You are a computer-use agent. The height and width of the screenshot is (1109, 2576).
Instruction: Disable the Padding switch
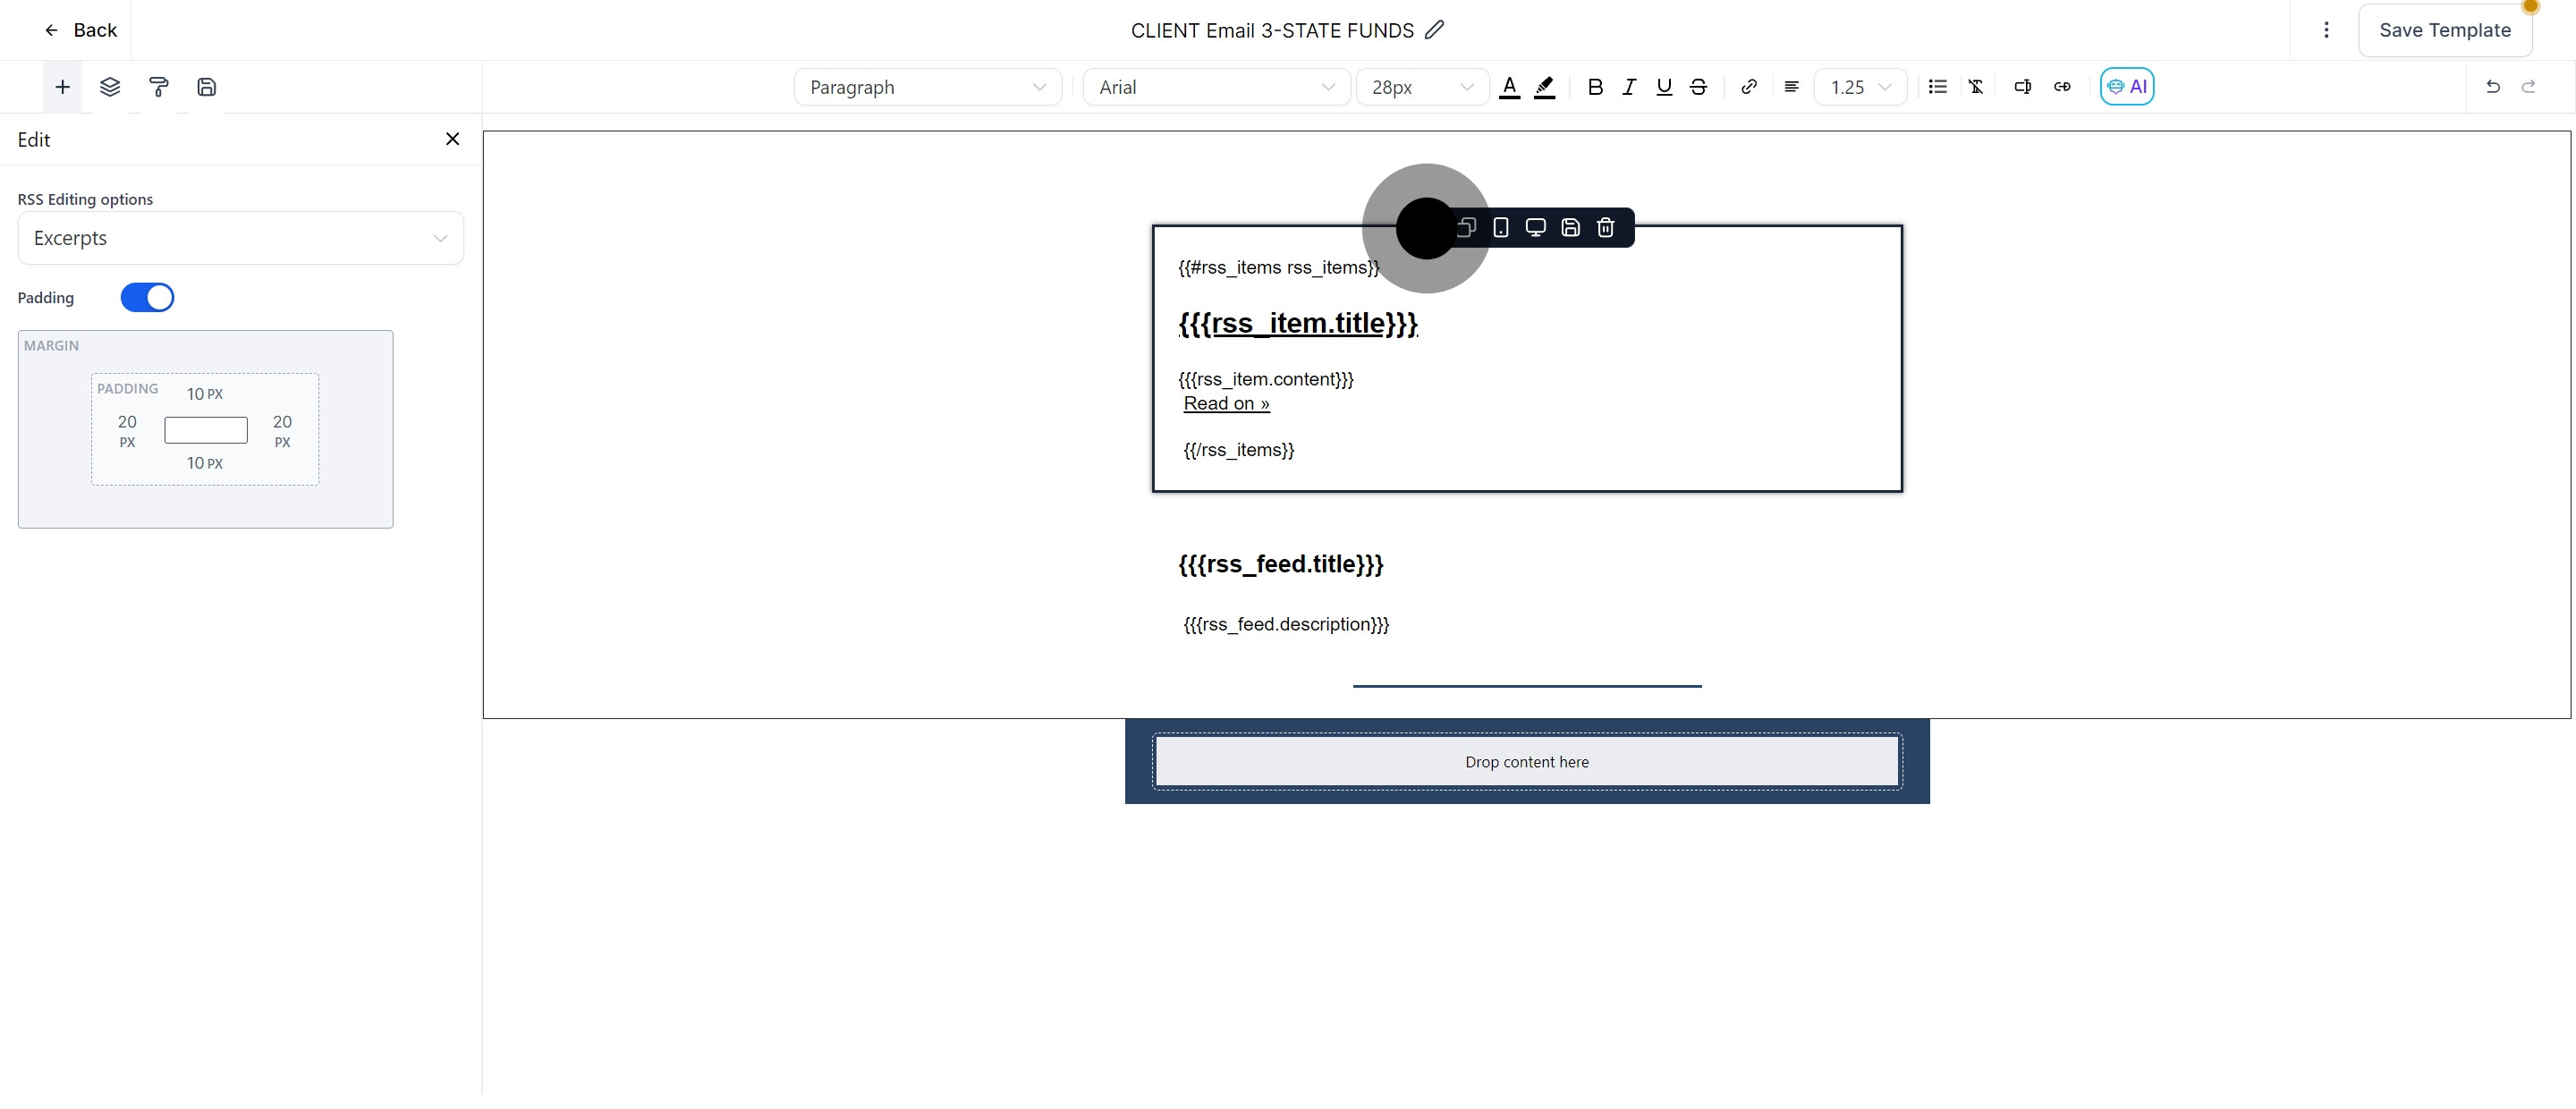147,298
